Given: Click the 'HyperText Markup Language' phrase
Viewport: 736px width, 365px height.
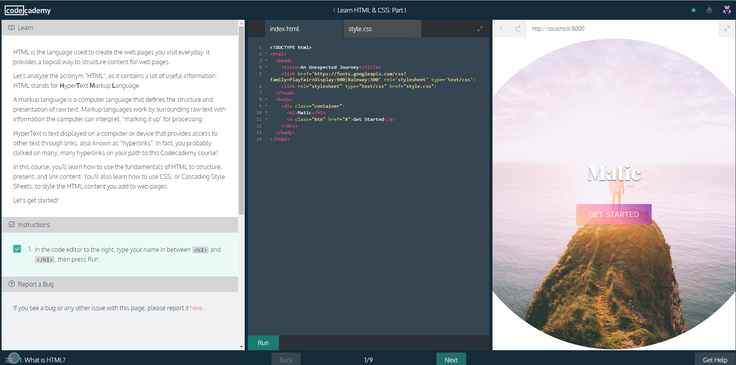Looking at the screenshot, I should (x=100, y=86).
